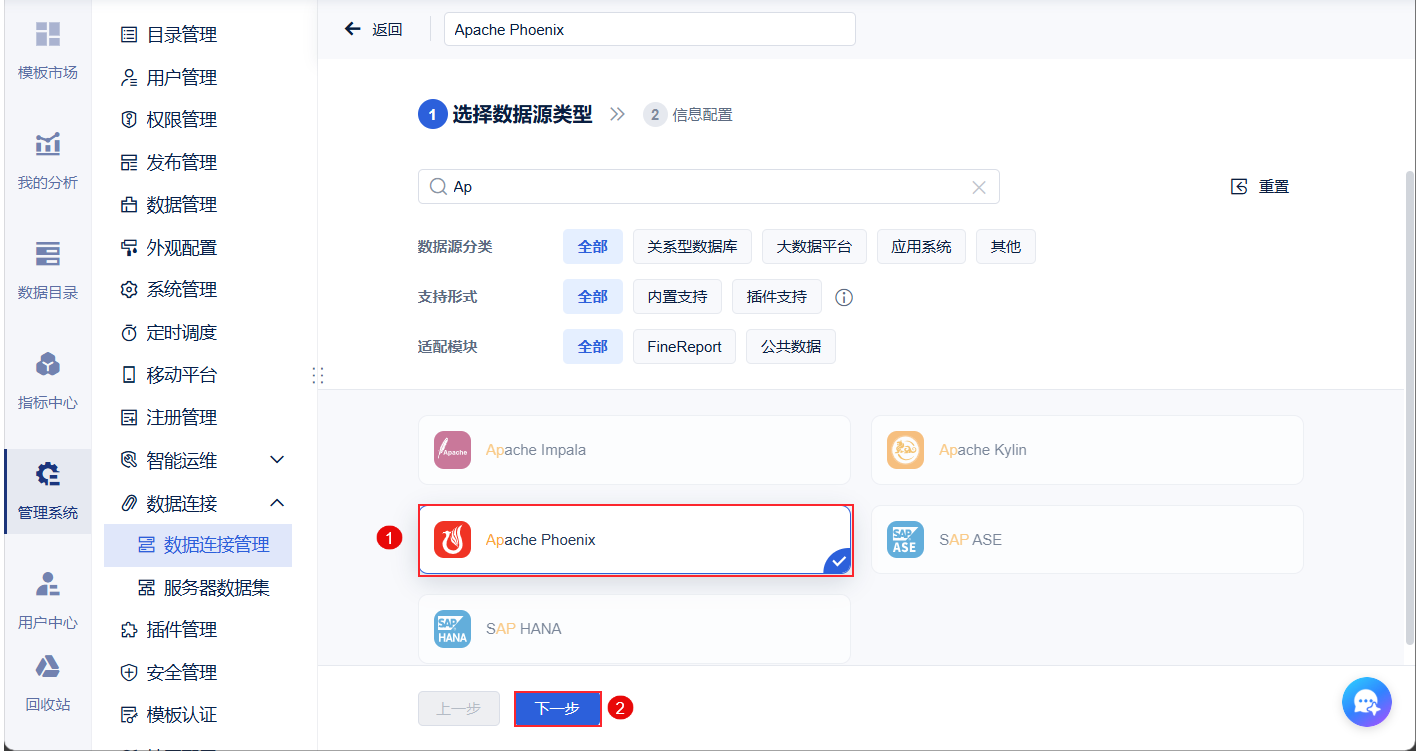Select 插件支持 support form
This screenshot has height=751, width=1416.
(777, 297)
